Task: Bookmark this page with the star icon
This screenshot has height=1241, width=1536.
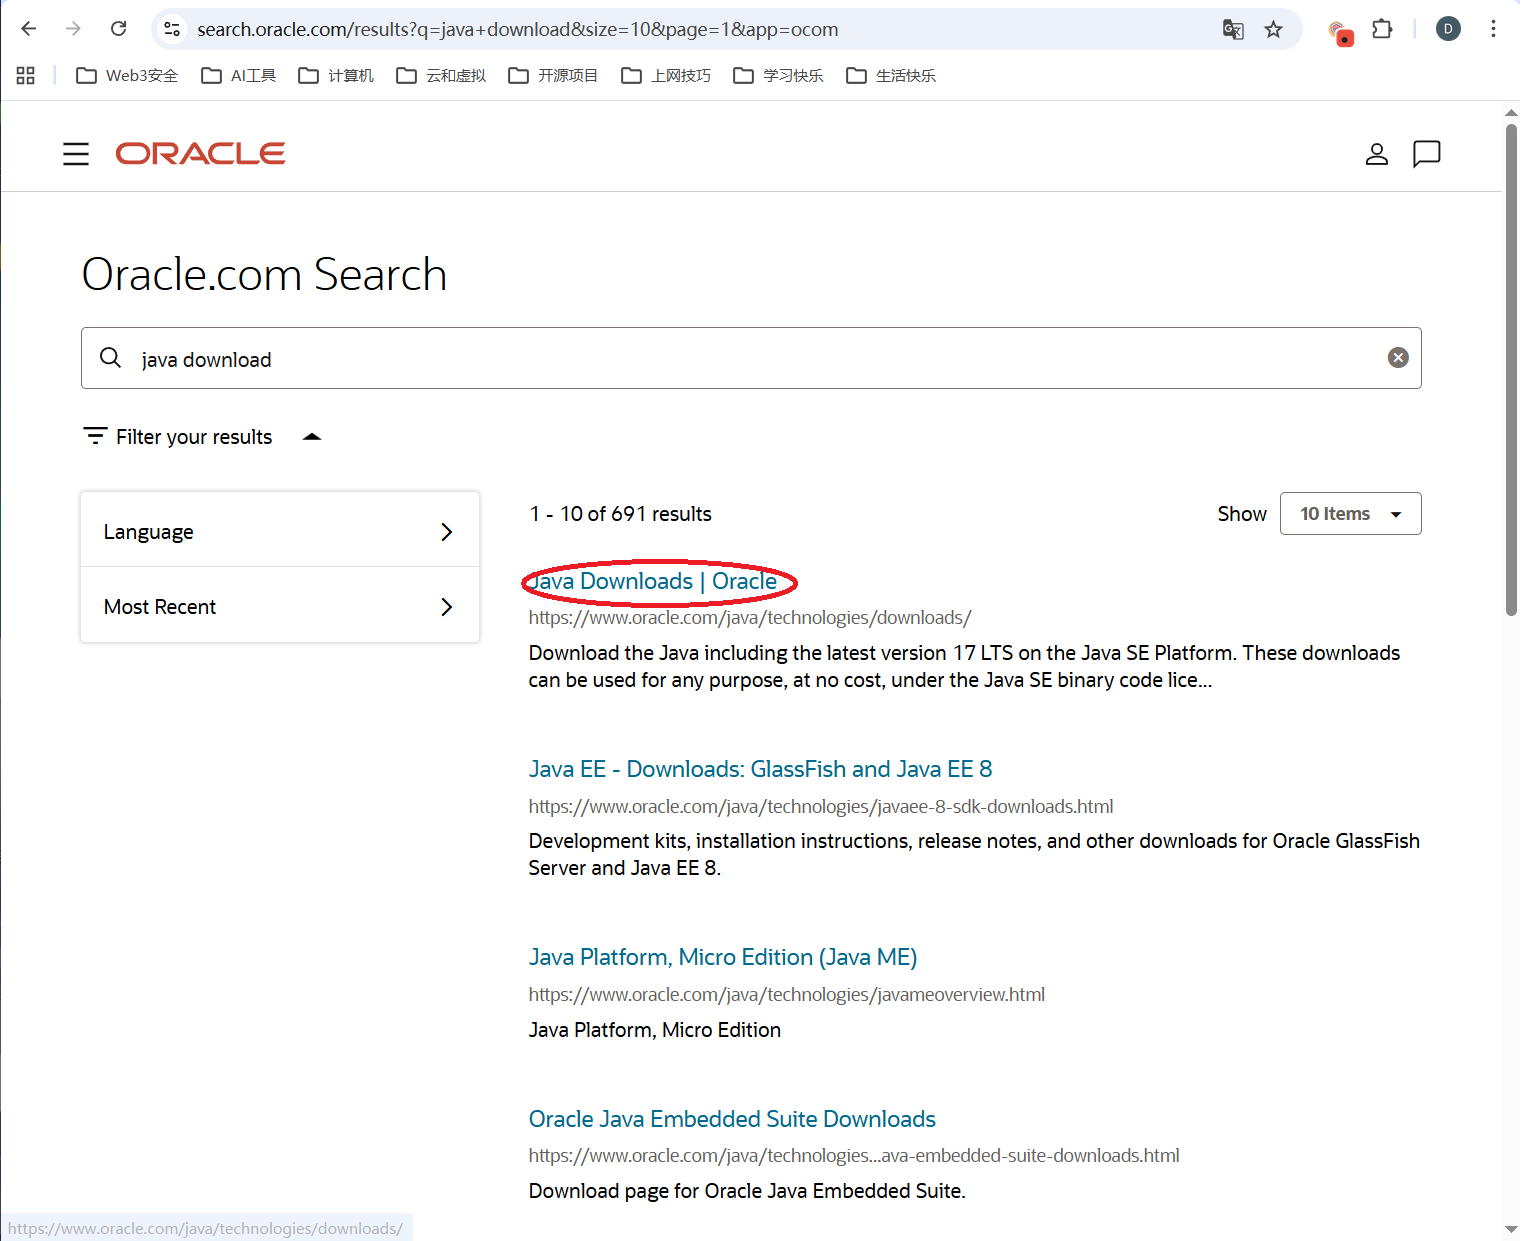Action: [1273, 29]
